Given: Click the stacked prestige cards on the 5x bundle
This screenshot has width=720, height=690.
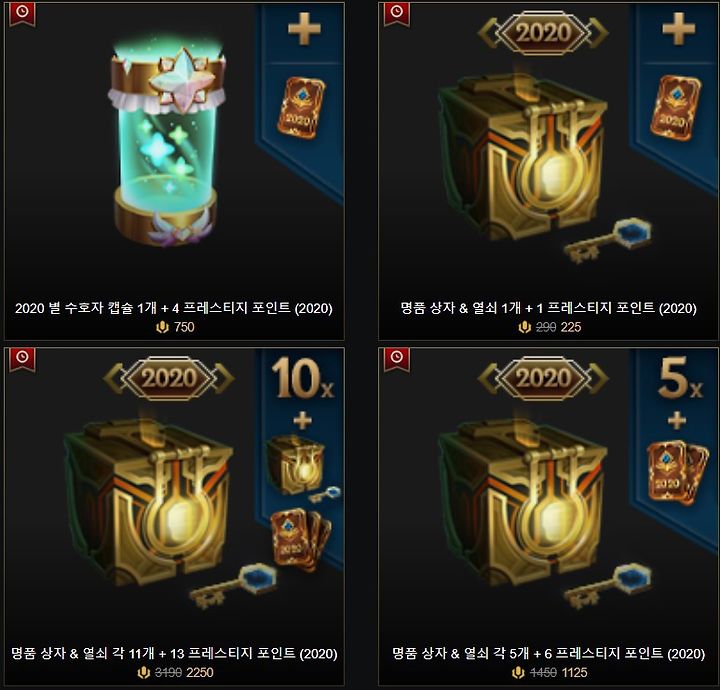Looking at the screenshot, I should 677,472.
